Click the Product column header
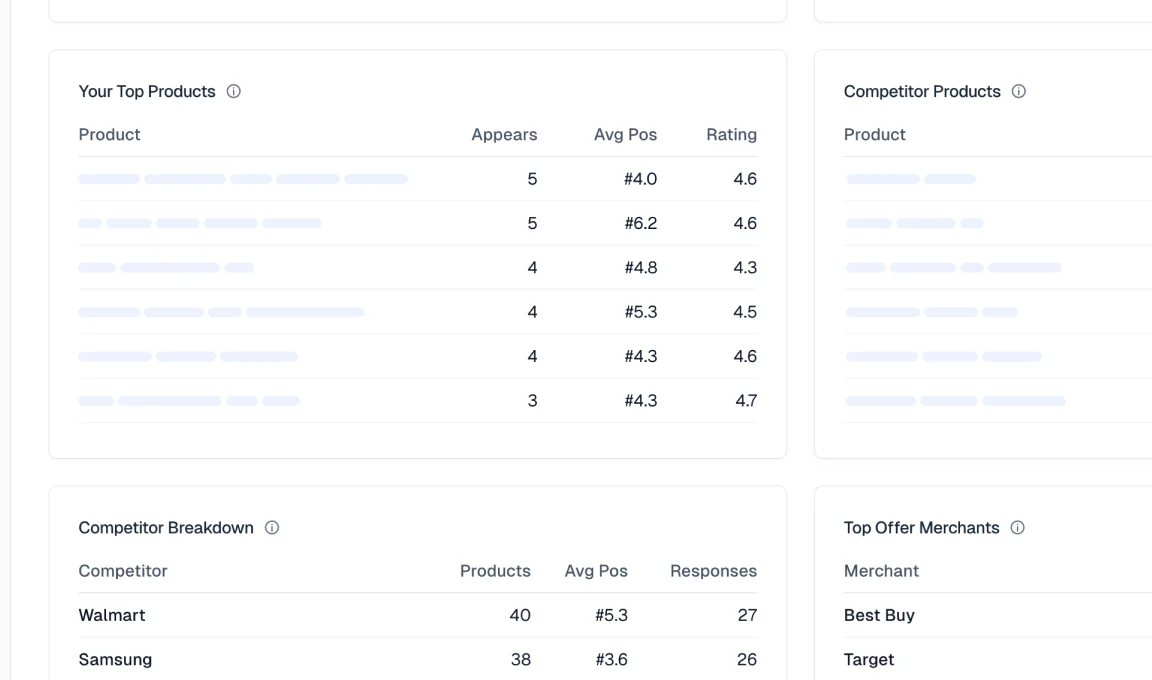 click(109, 134)
